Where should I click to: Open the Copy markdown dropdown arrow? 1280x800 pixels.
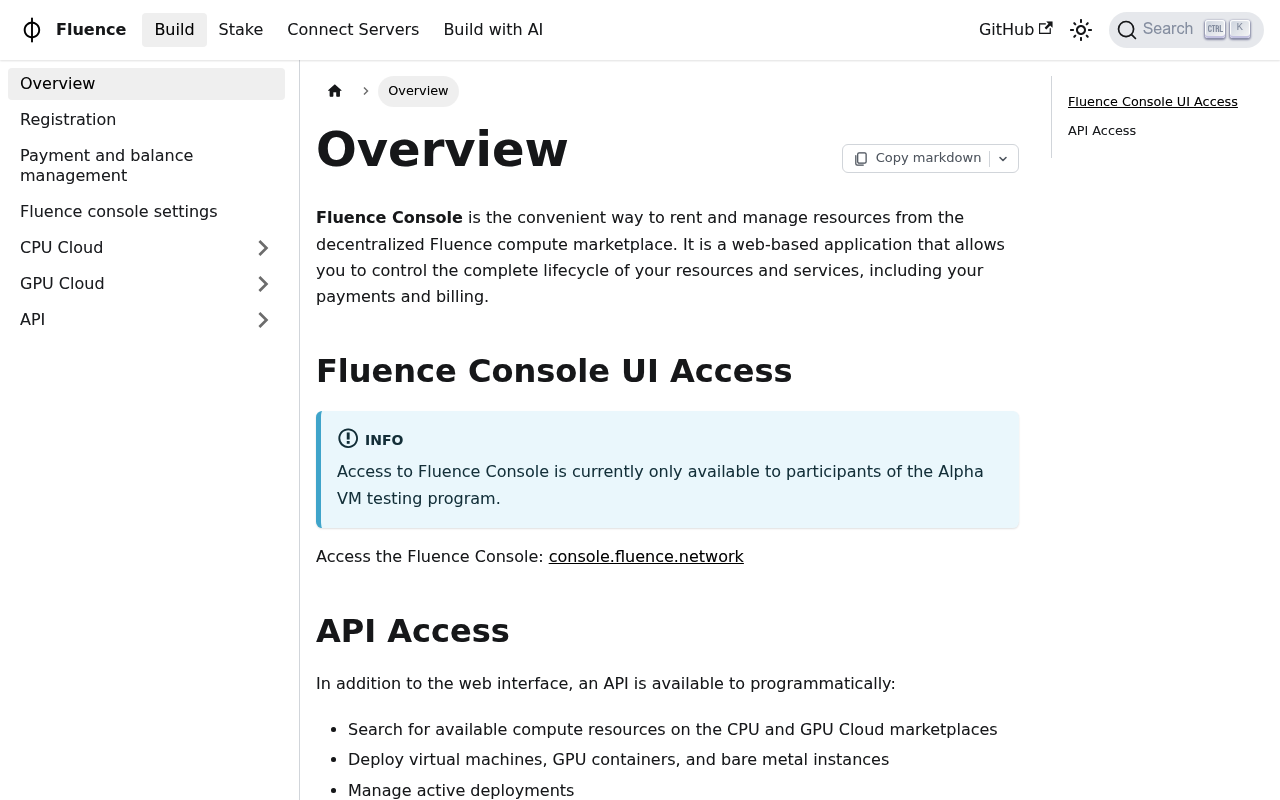[1003, 159]
